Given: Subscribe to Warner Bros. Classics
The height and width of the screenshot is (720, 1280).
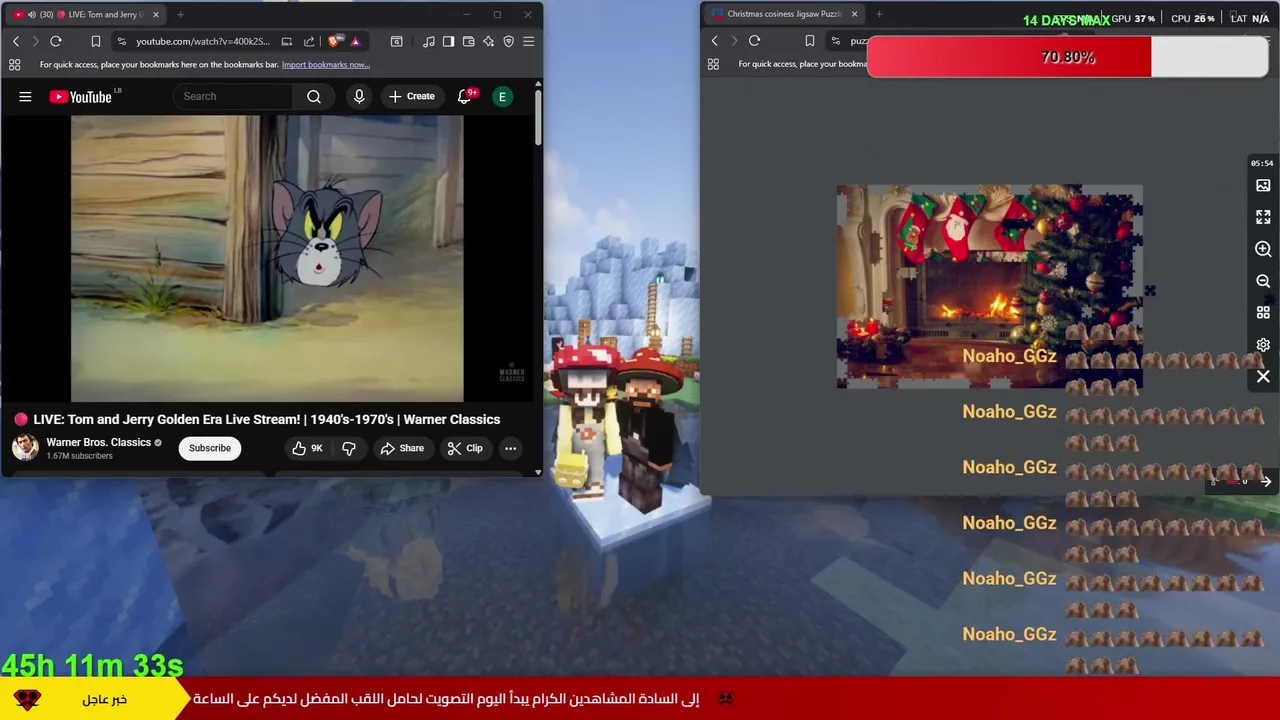Looking at the screenshot, I should tap(210, 448).
